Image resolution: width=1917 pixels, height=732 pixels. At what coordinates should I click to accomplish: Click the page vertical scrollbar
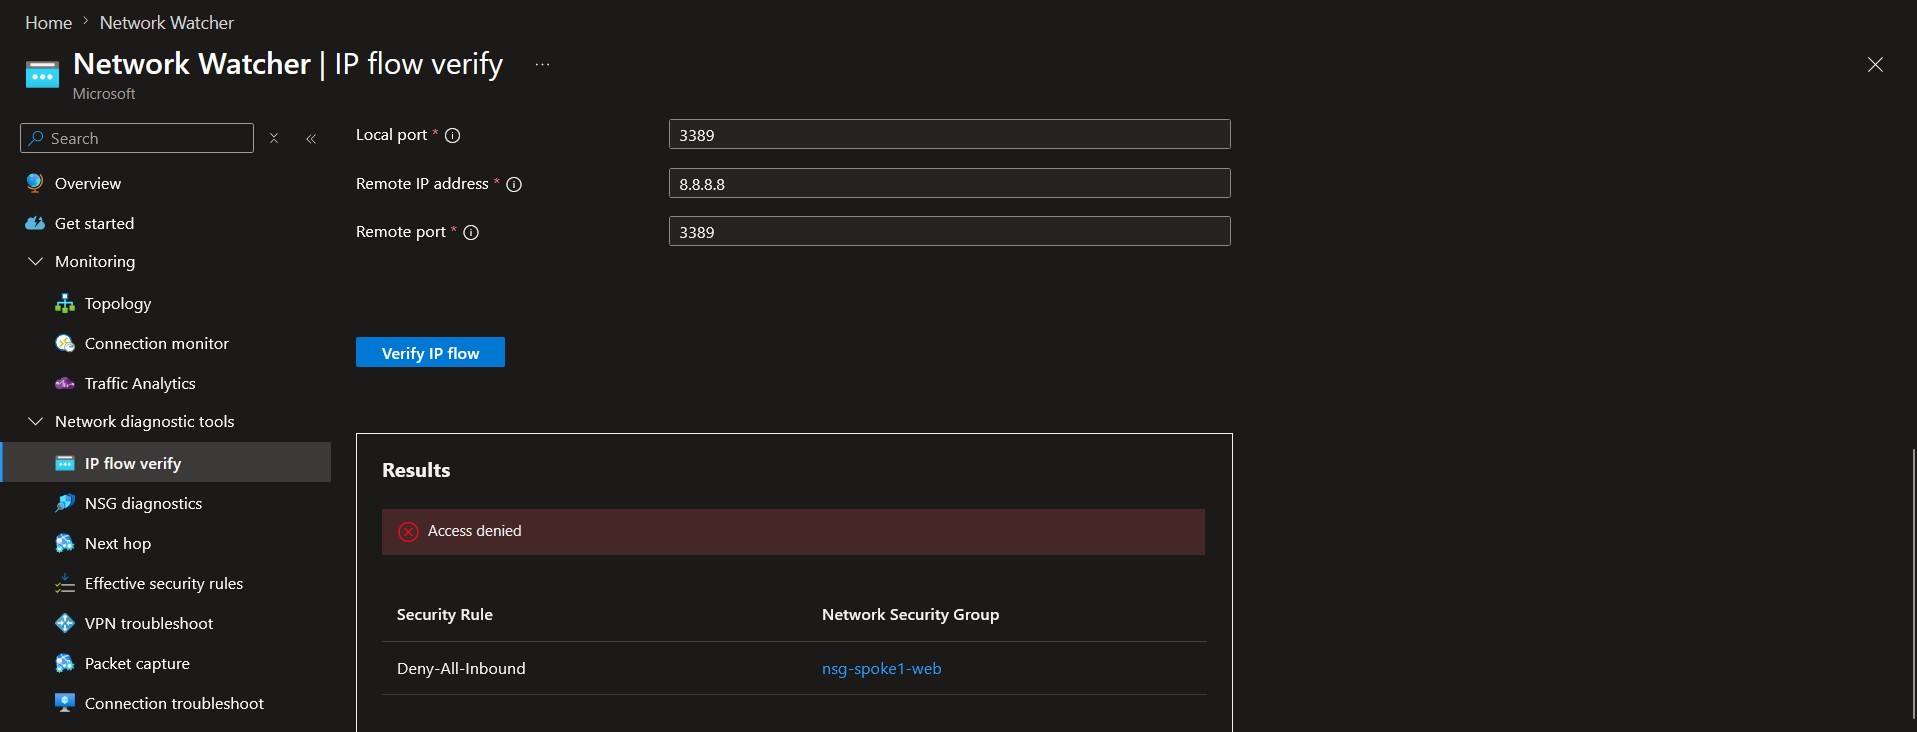click(x=1912, y=584)
